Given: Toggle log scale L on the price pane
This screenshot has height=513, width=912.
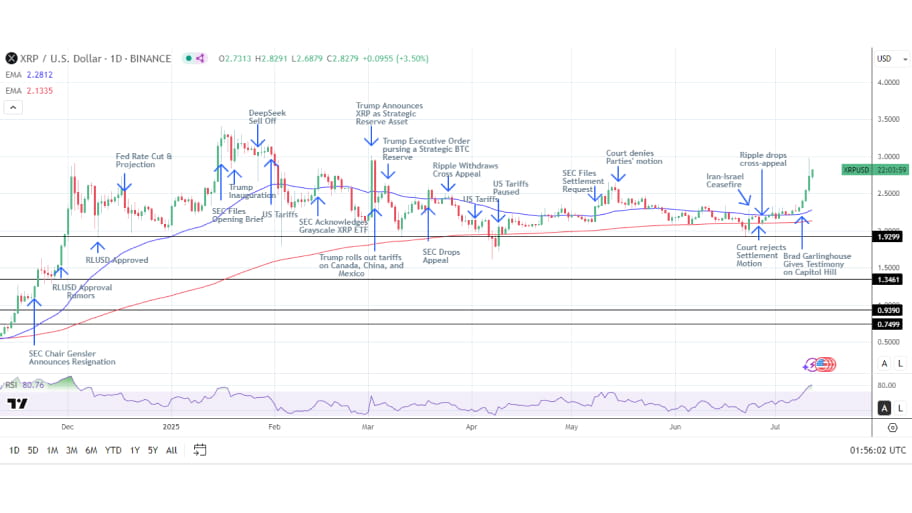Looking at the screenshot, I should click(x=900, y=364).
